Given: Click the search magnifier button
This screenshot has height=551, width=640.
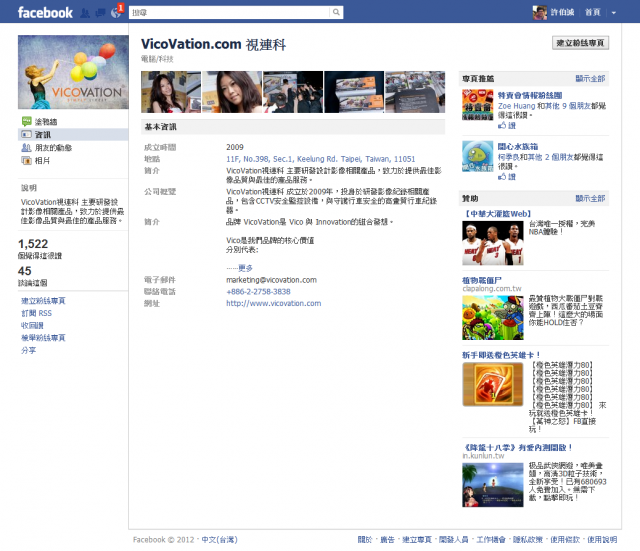Looking at the screenshot, I should 336,12.
